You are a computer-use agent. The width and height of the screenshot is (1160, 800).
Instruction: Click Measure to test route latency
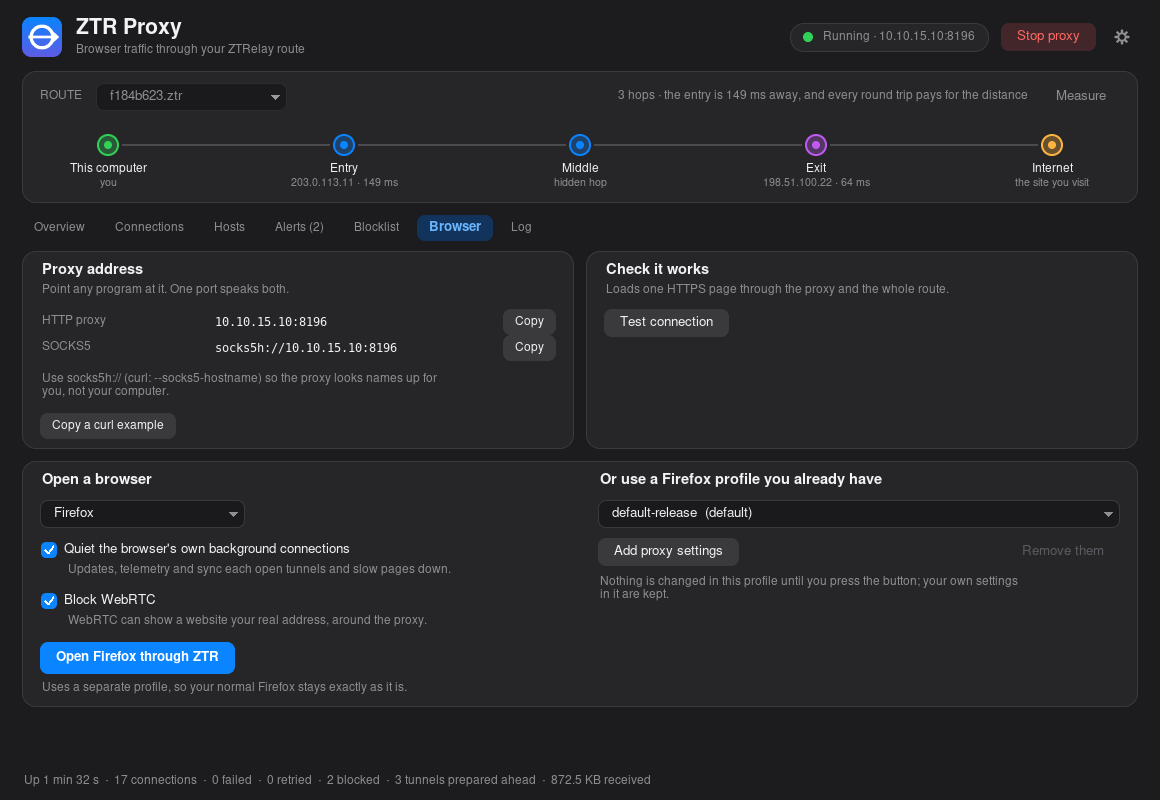[1081, 95]
